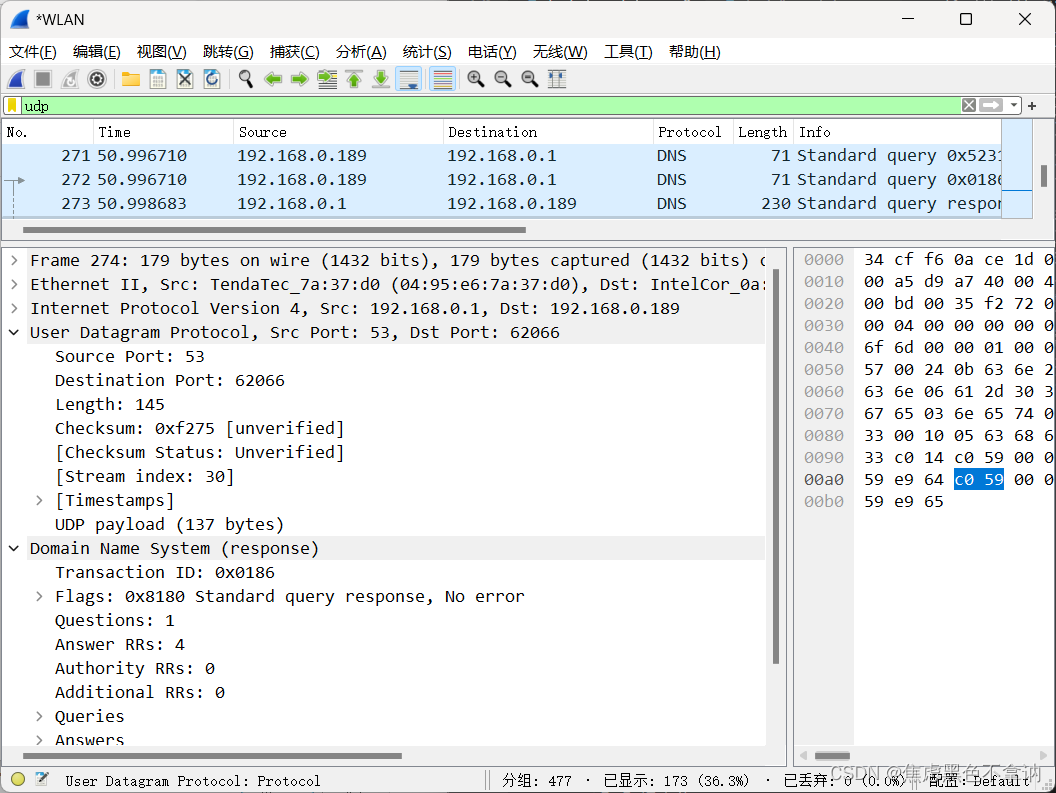The width and height of the screenshot is (1056, 793).
Task: Click the zoom in magnifier icon
Action: coord(475,79)
